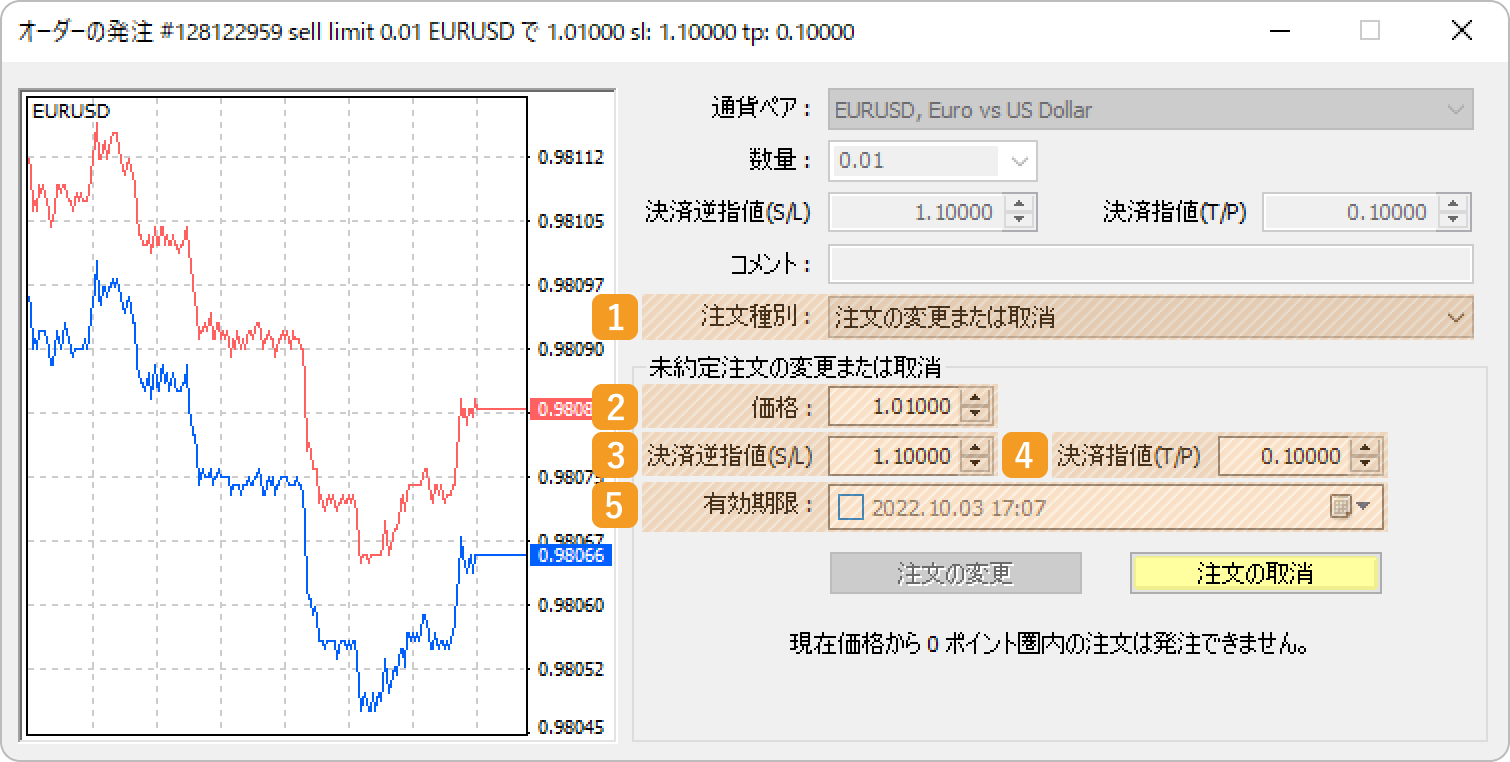Click the 現在価格から 0 ポイント notice text
Screen dimensions: 1510x762
click(1049, 644)
